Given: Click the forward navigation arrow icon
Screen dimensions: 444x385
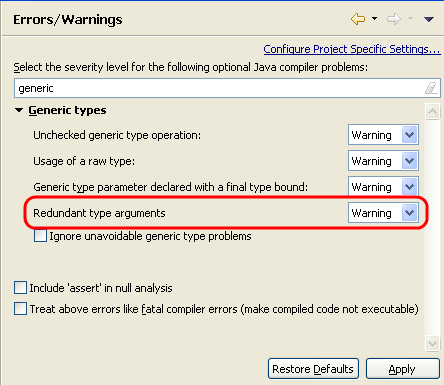Looking at the screenshot, I should click(394, 19).
